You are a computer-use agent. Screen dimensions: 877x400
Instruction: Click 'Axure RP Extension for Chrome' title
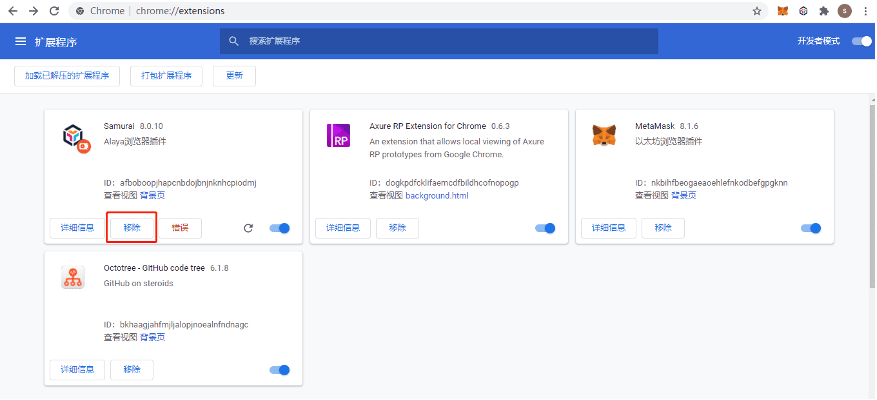(x=428, y=126)
